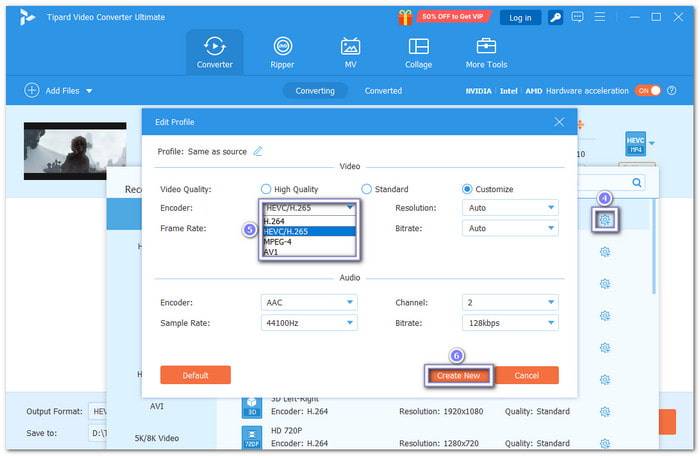Screen dimensions: 700x456
Task: Choose AV1 from encoder list
Action: tap(309, 252)
